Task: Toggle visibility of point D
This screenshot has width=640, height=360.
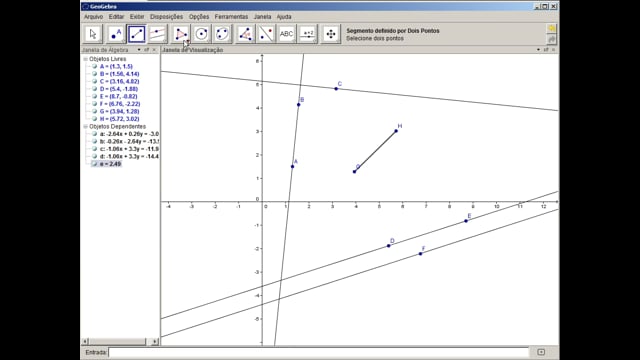Action: click(x=94, y=89)
